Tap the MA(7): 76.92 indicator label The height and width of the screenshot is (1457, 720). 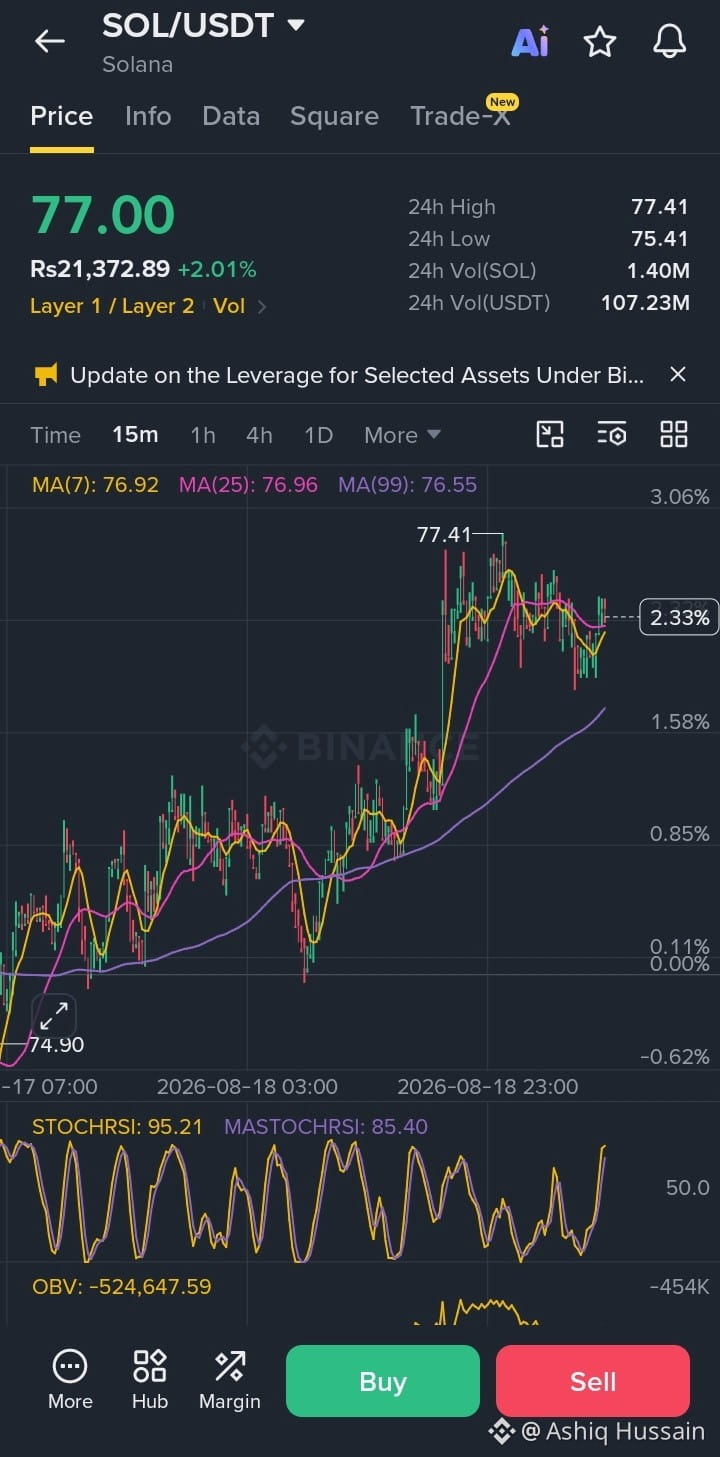(x=95, y=485)
